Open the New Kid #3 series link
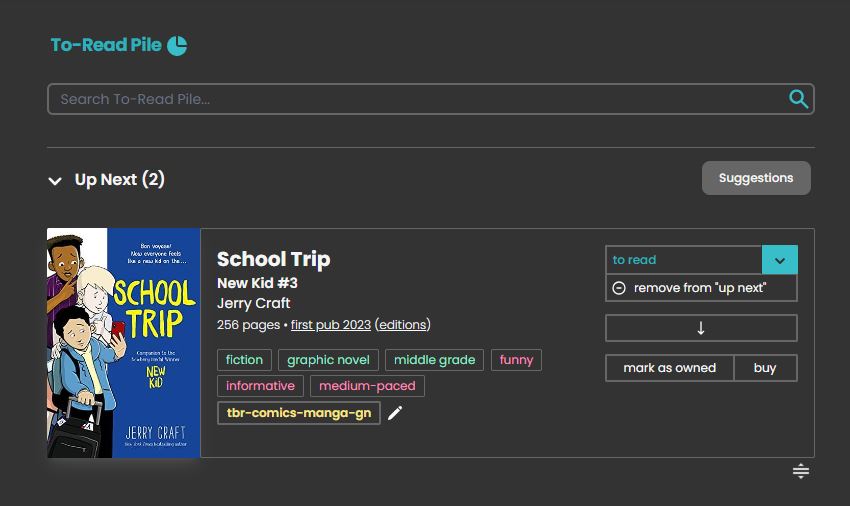Image resolution: width=850 pixels, height=506 pixels. tap(257, 283)
